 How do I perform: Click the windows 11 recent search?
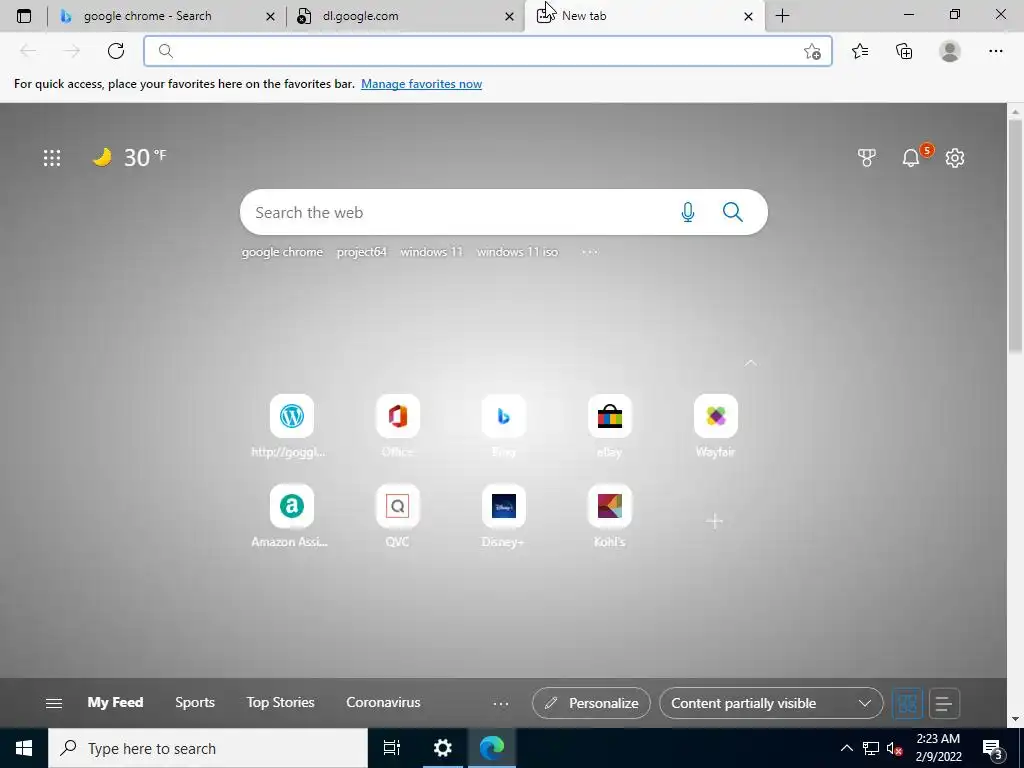click(x=431, y=252)
